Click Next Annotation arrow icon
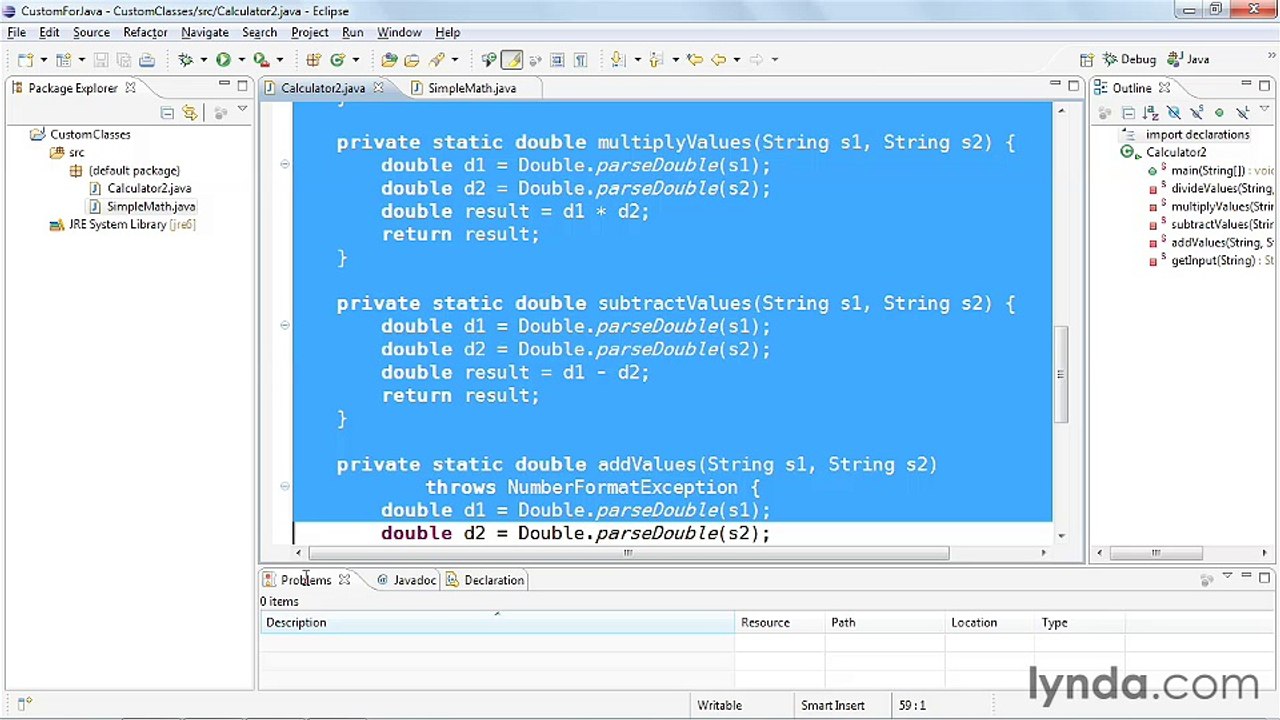 click(618, 60)
